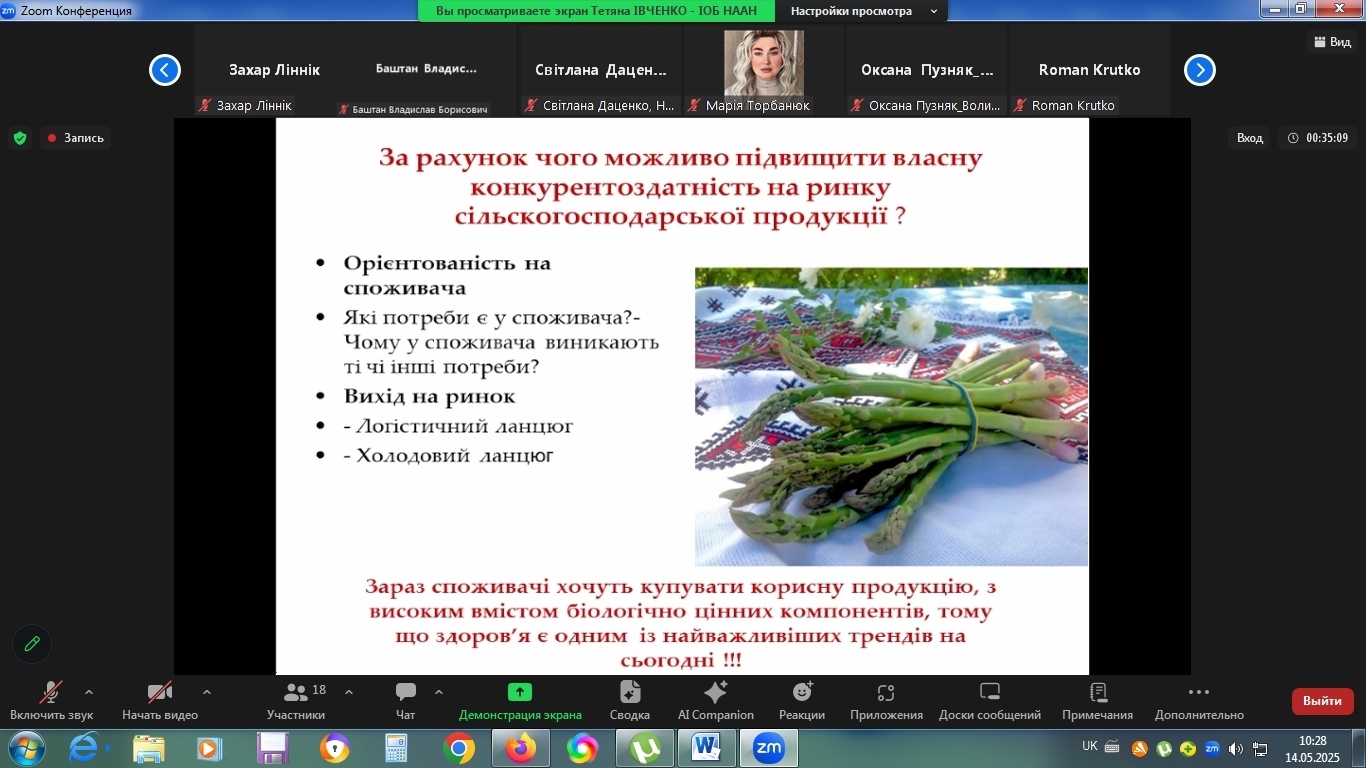Switch to uTorrent in taskbar

pyautogui.click(x=645, y=748)
